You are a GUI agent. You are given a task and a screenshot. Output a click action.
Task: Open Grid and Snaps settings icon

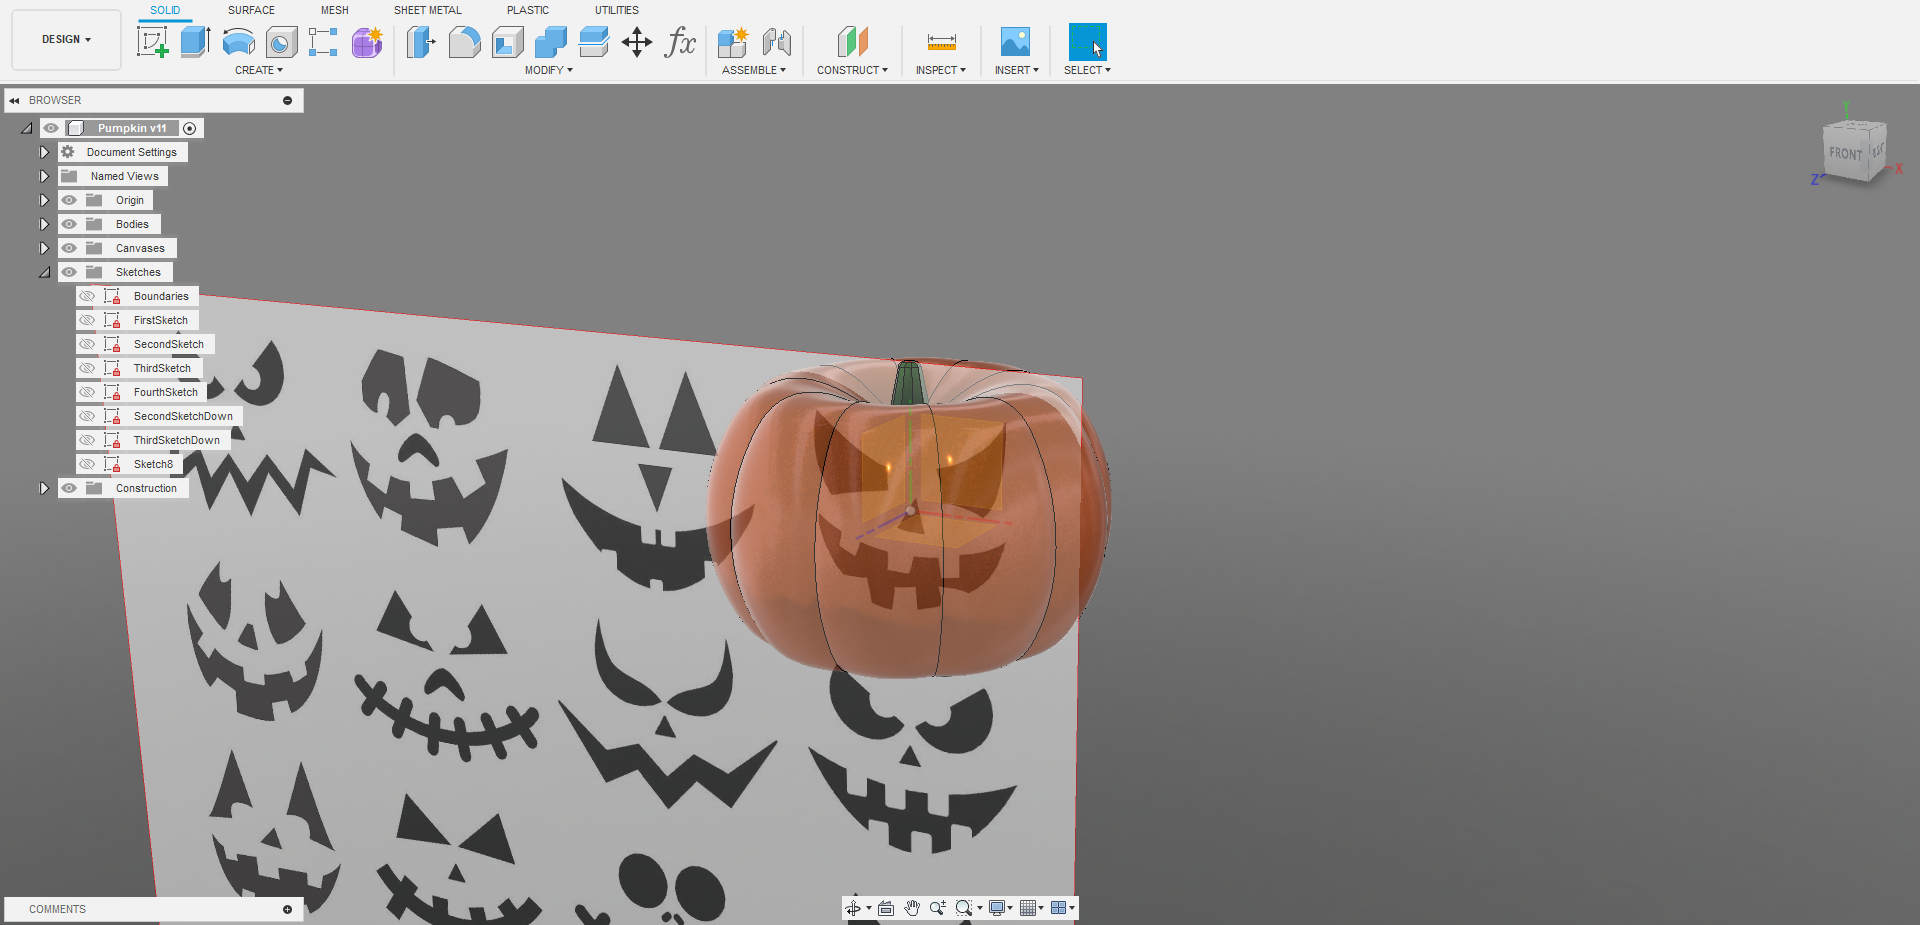click(x=1028, y=908)
